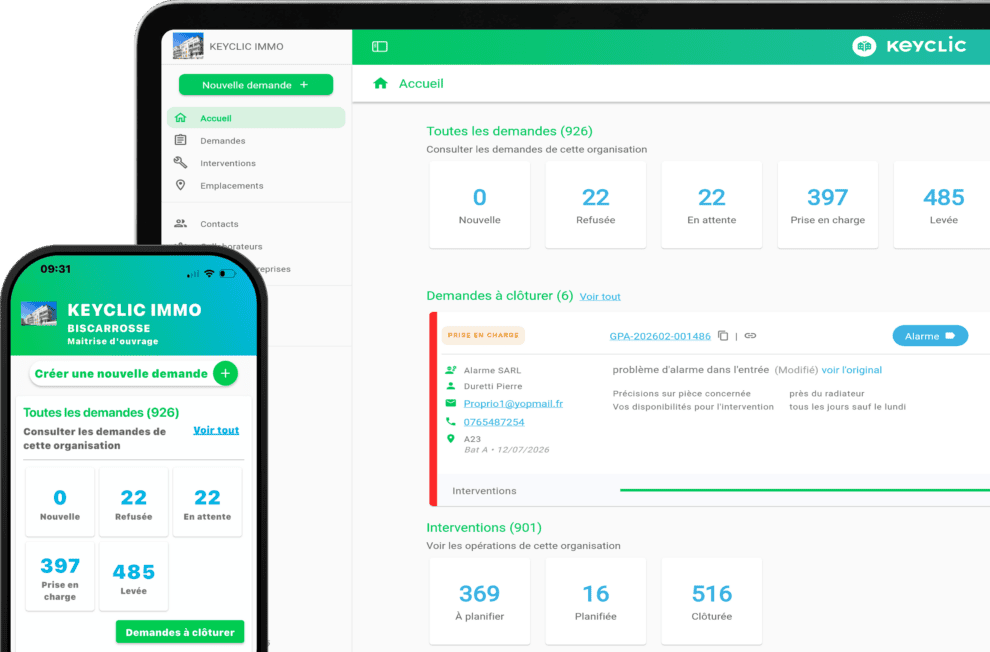Tap Créer une nouvelle demande on phone

pos(134,374)
